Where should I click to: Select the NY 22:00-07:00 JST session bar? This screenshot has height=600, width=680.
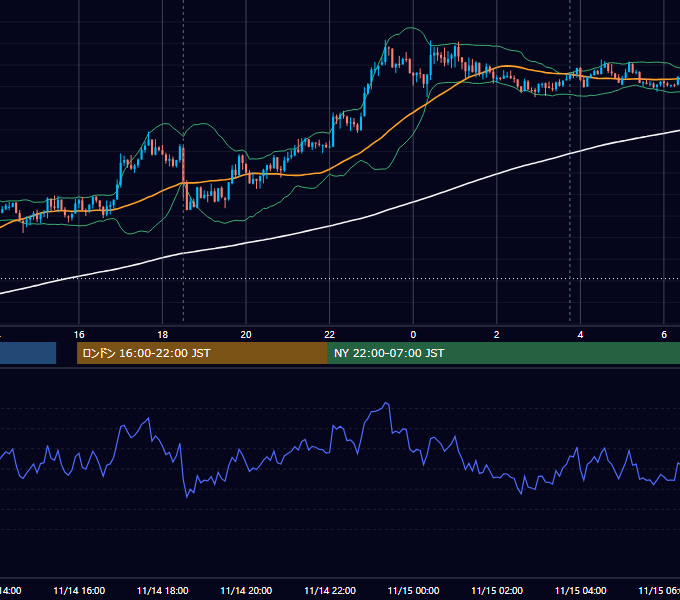tap(503, 353)
